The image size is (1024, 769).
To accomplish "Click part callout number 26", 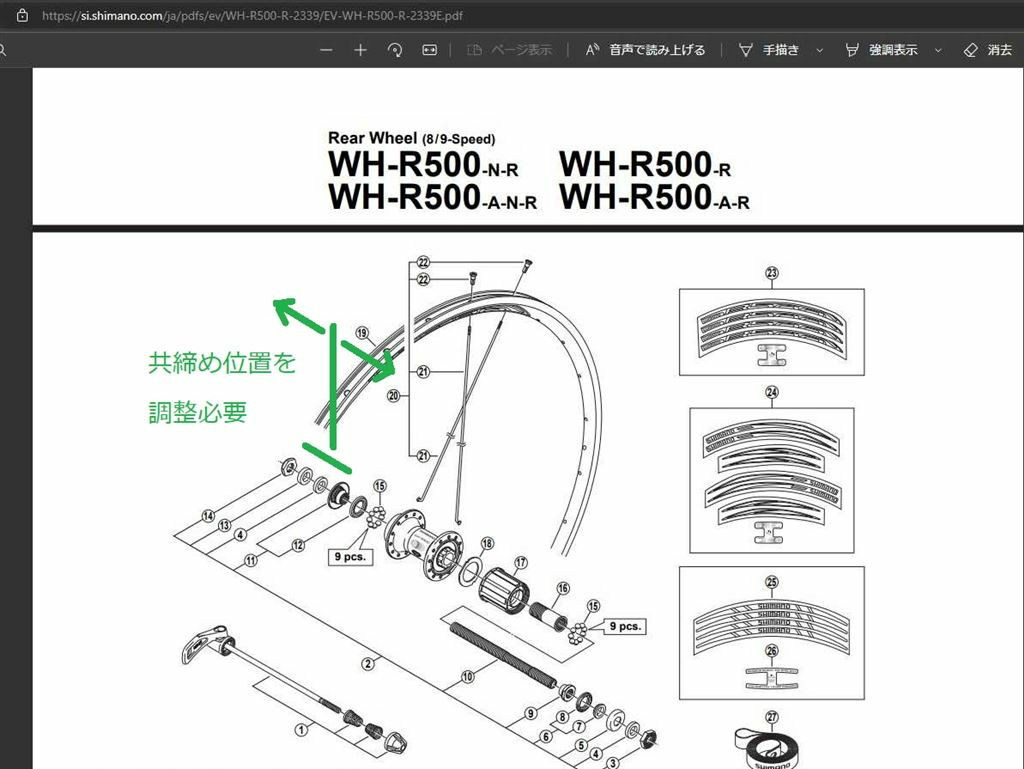I will (772, 650).
